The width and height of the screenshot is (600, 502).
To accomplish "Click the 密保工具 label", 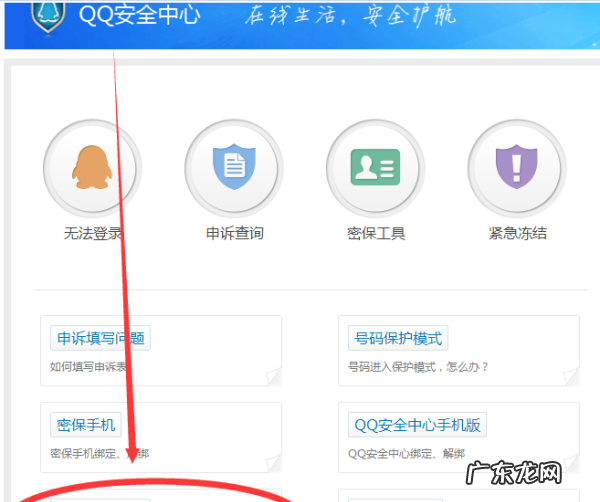I will pyautogui.click(x=376, y=233).
